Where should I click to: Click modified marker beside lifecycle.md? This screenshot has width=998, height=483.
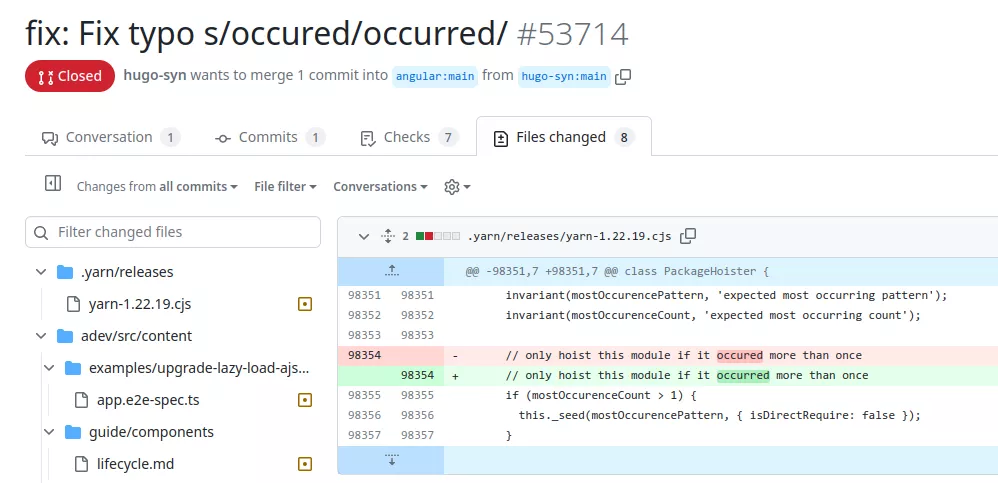tap(305, 464)
